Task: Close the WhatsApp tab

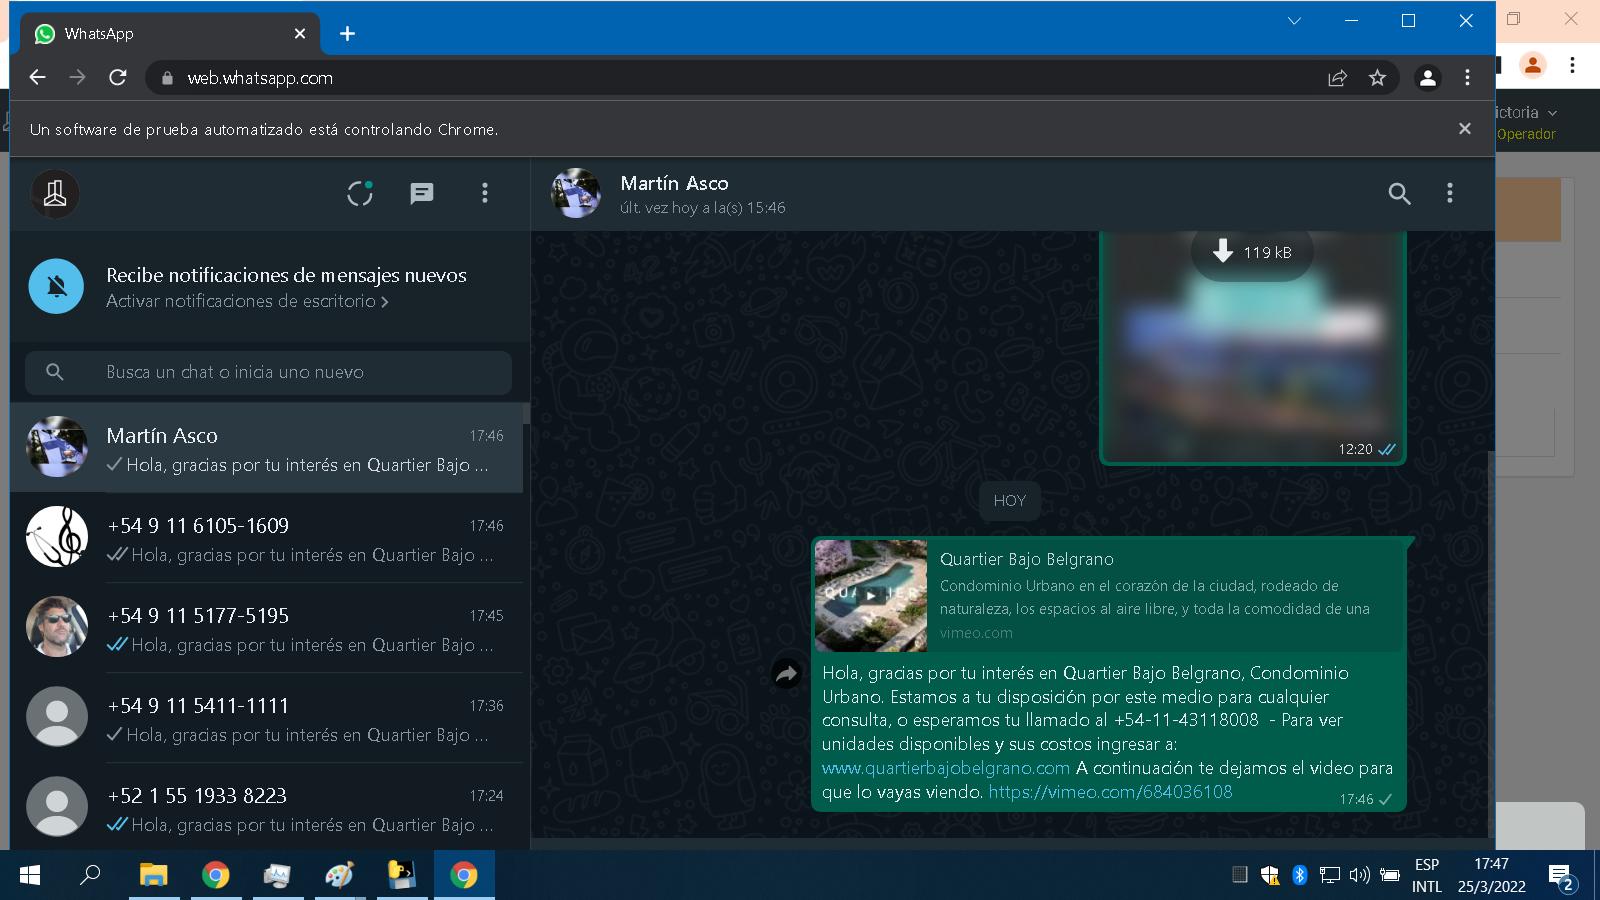Action: (300, 34)
